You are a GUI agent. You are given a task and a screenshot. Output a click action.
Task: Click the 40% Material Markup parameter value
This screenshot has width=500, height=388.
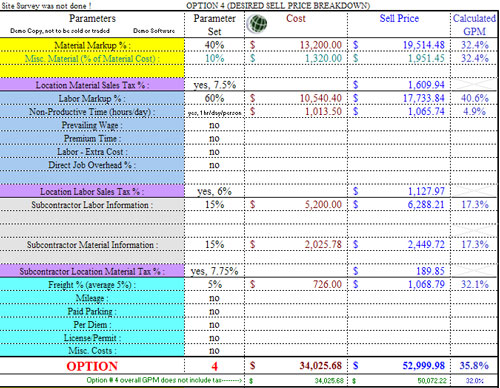[x=214, y=45]
